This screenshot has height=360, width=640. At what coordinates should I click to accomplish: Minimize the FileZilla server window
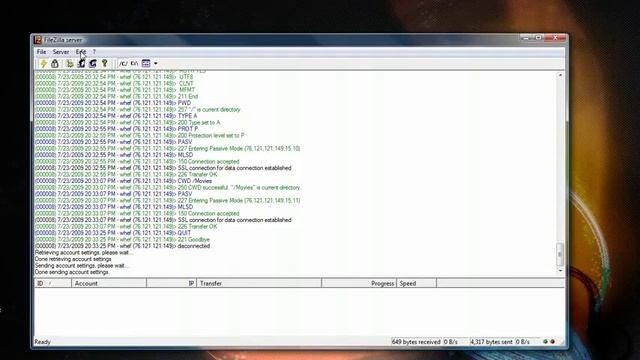pyautogui.click(x=526, y=38)
